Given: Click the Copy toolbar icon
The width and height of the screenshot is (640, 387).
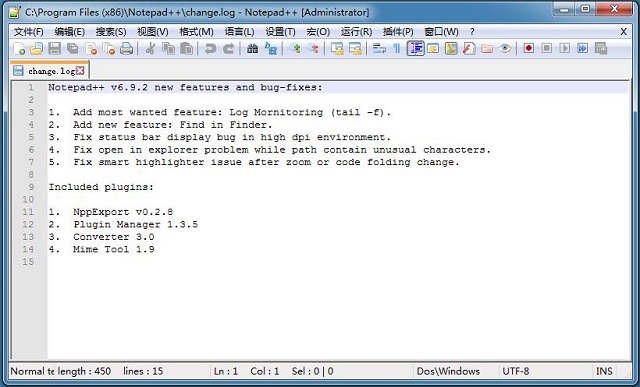Looking at the screenshot, I should tap(168, 49).
